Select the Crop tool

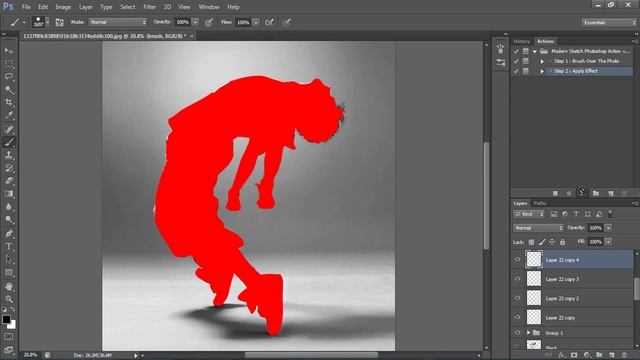pyautogui.click(x=9, y=103)
